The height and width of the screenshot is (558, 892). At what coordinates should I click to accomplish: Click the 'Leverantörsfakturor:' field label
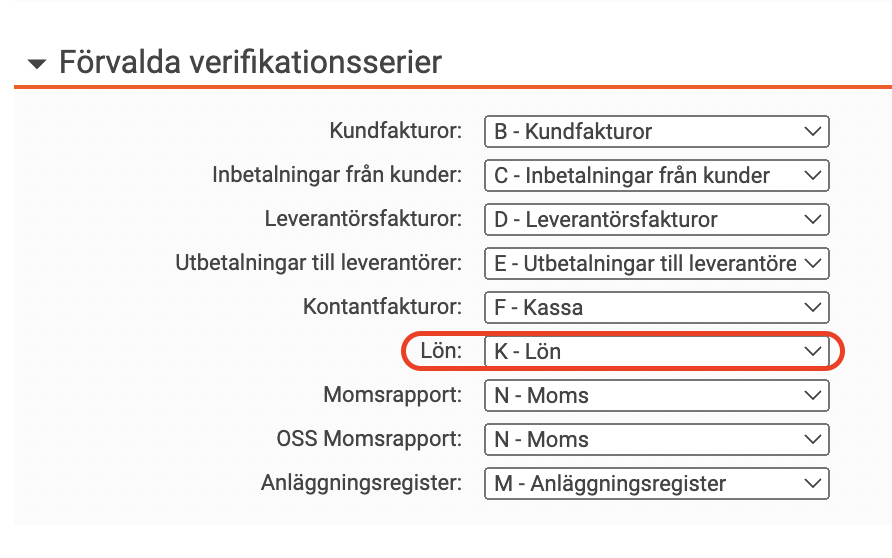coord(363,220)
